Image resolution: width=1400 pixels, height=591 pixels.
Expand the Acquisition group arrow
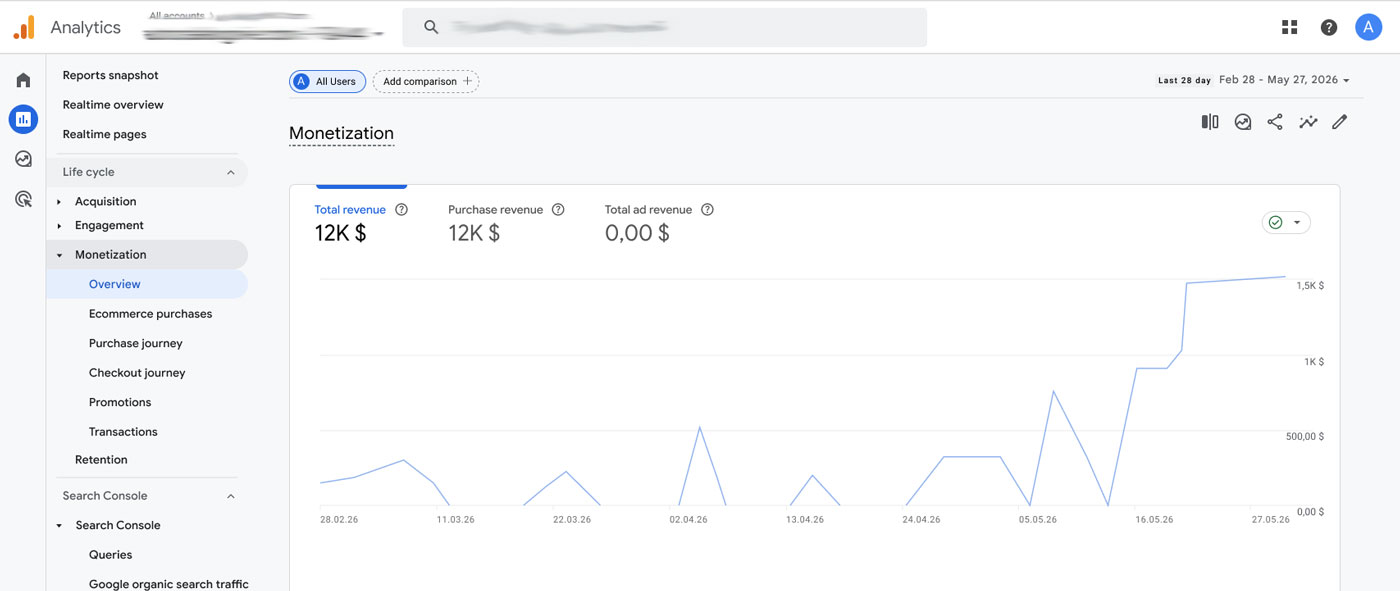(59, 202)
